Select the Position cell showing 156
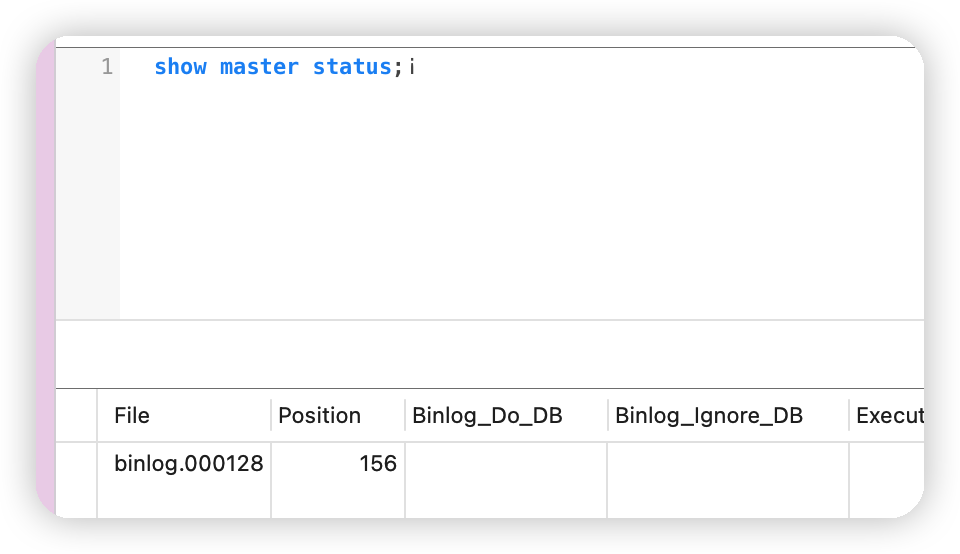The height and width of the screenshot is (554, 960). (338, 480)
